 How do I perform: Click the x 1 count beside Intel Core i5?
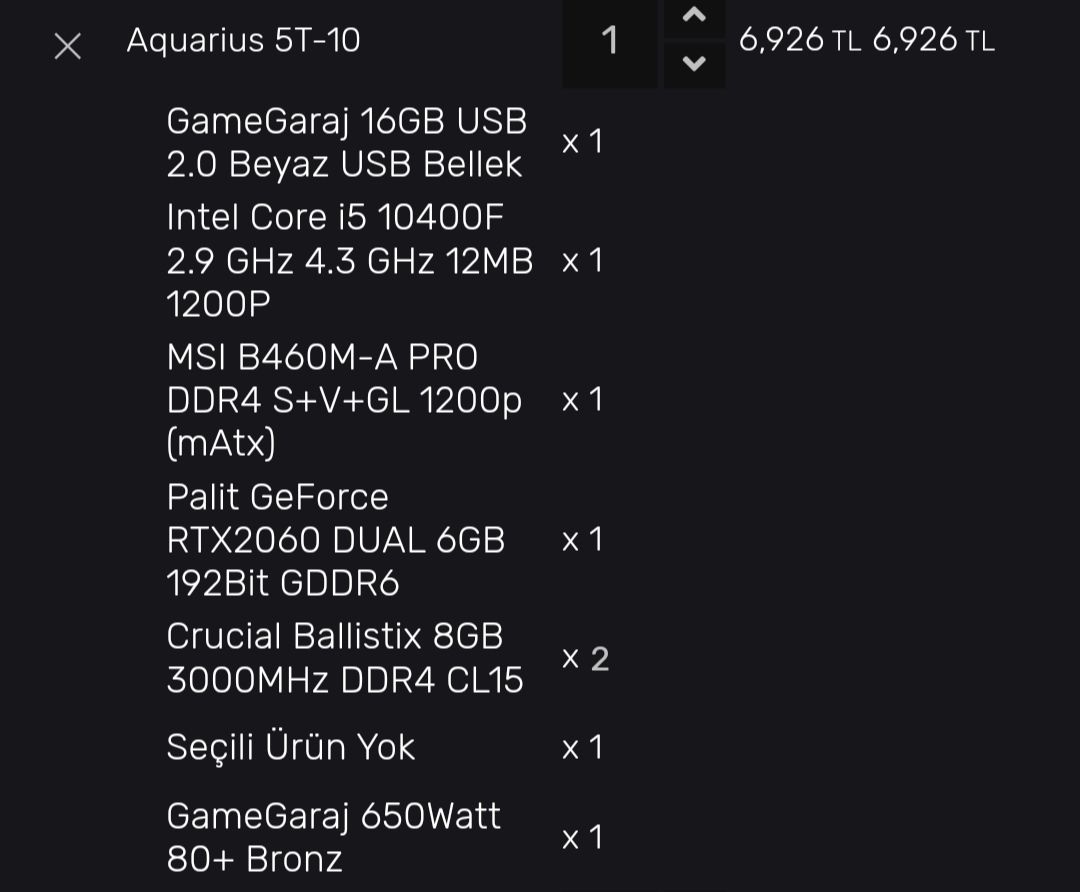click(582, 261)
